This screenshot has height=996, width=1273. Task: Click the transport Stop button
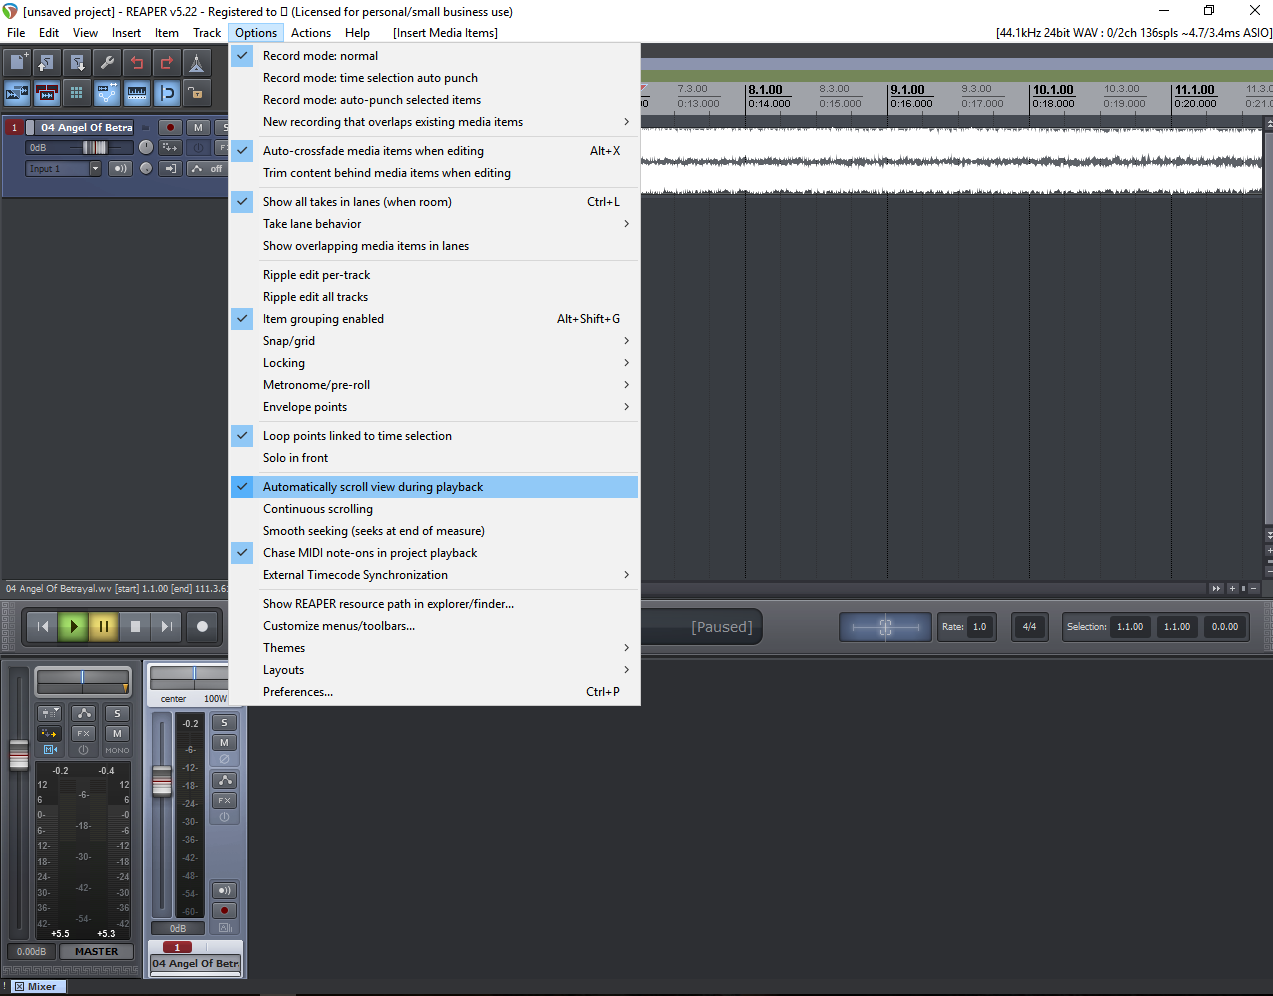[x=135, y=626]
